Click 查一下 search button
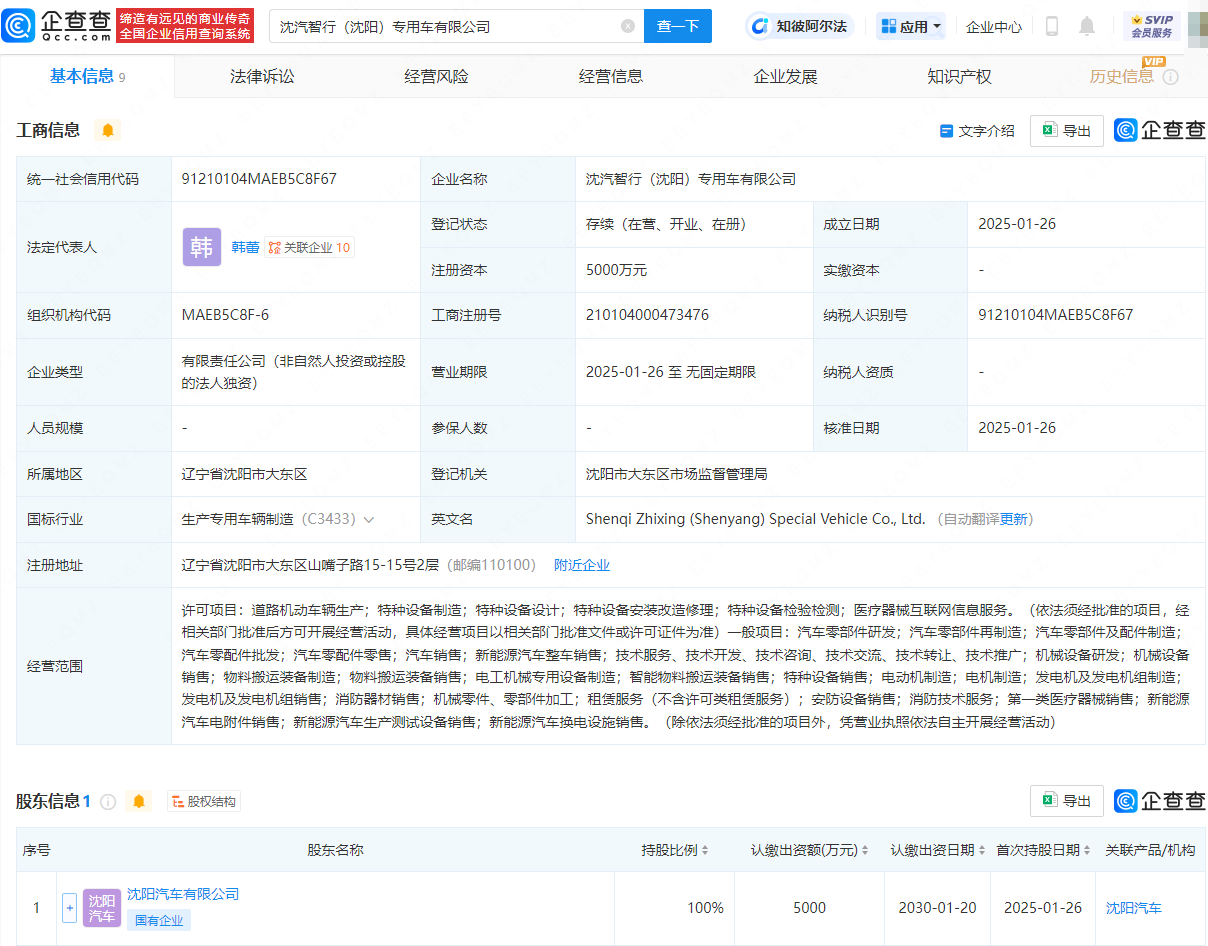This screenshot has height=946, width=1208. (x=678, y=27)
